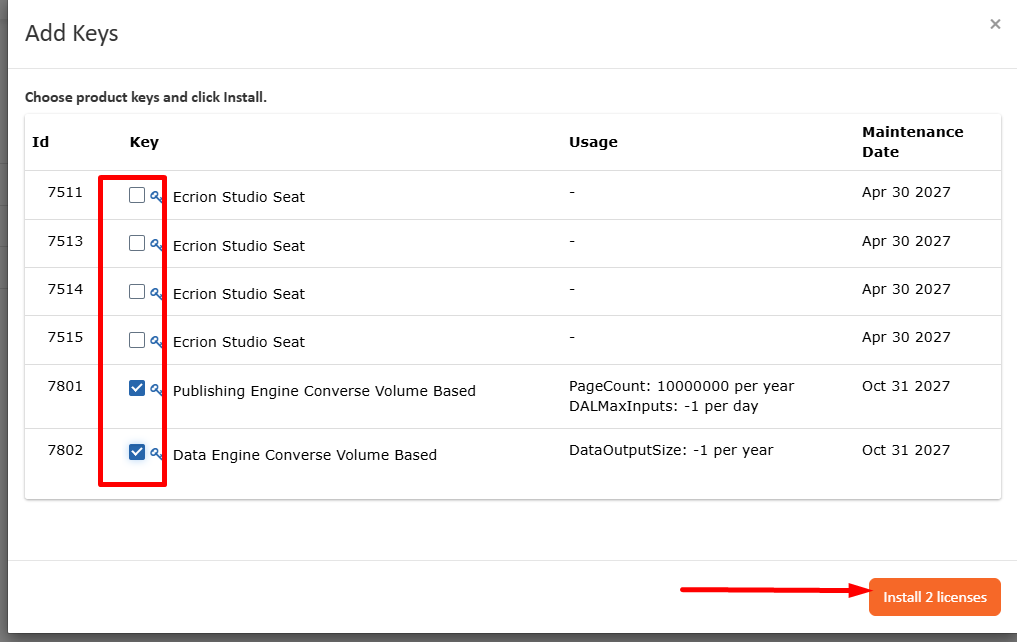Image resolution: width=1017 pixels, height=642 pixels.
Task: Select the Ecrion Studio Seat label in row 7511
Action: coord(239,197)
